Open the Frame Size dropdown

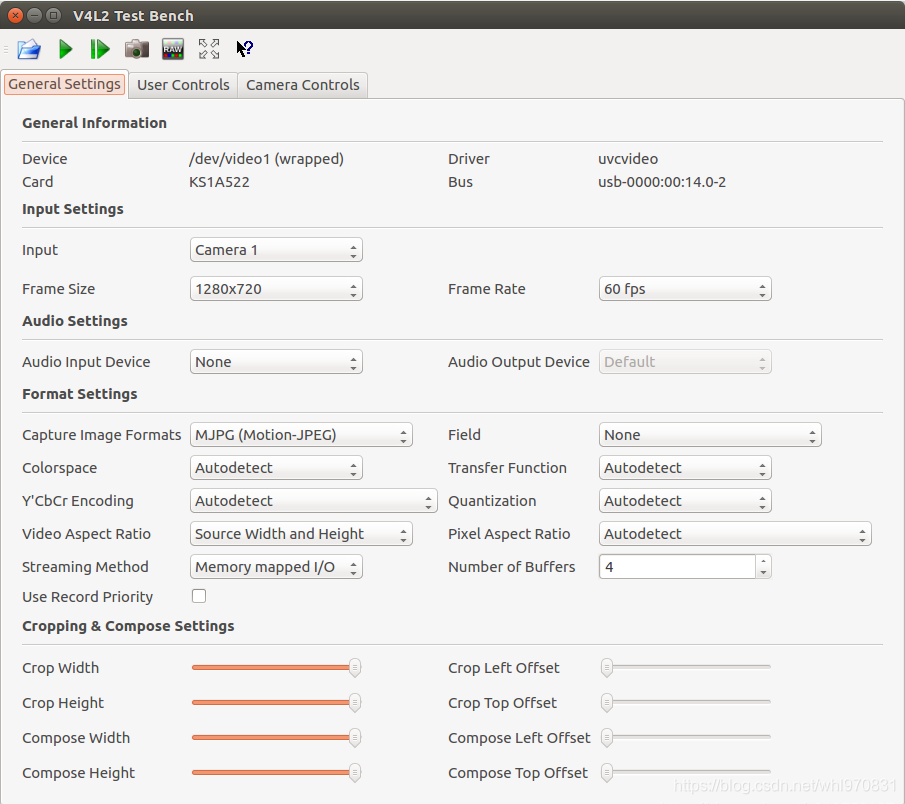pyautogui.click(x=276, y=289)
